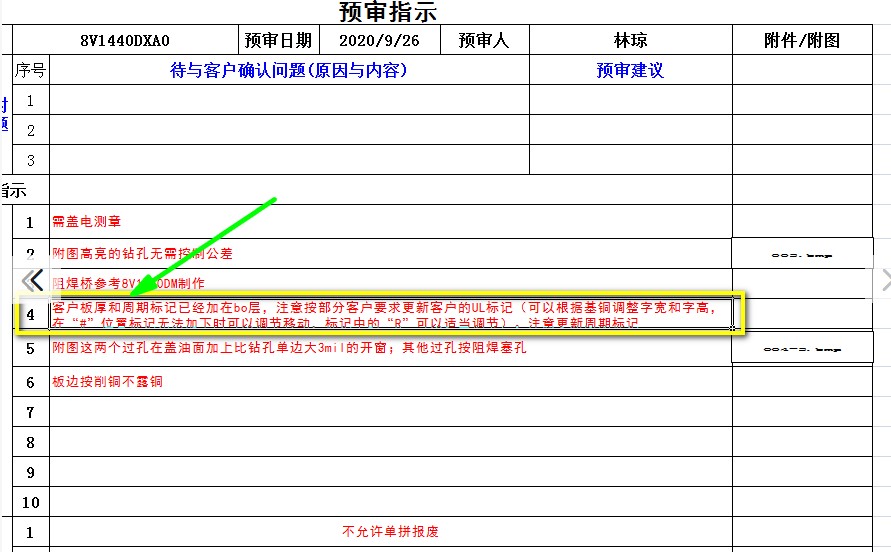
Task: Select the 阻焊桥参考 instruction row
Action: [391, 283]
